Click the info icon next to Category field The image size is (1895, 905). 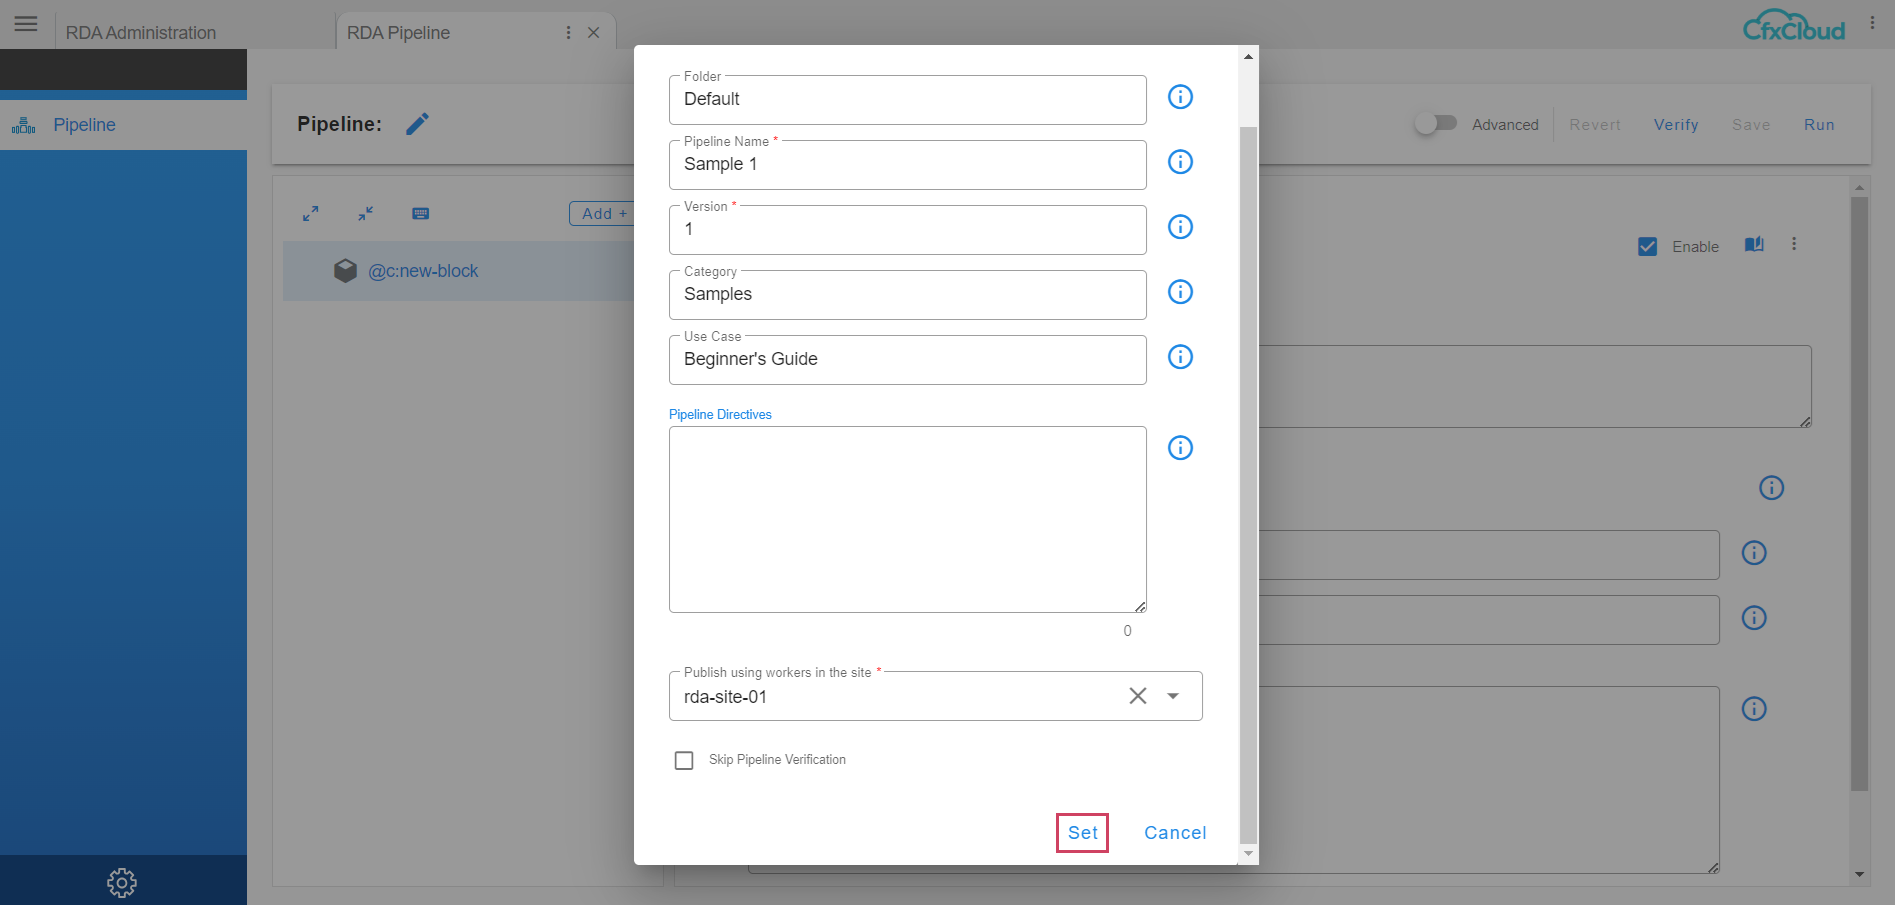tap(1180, 292)
